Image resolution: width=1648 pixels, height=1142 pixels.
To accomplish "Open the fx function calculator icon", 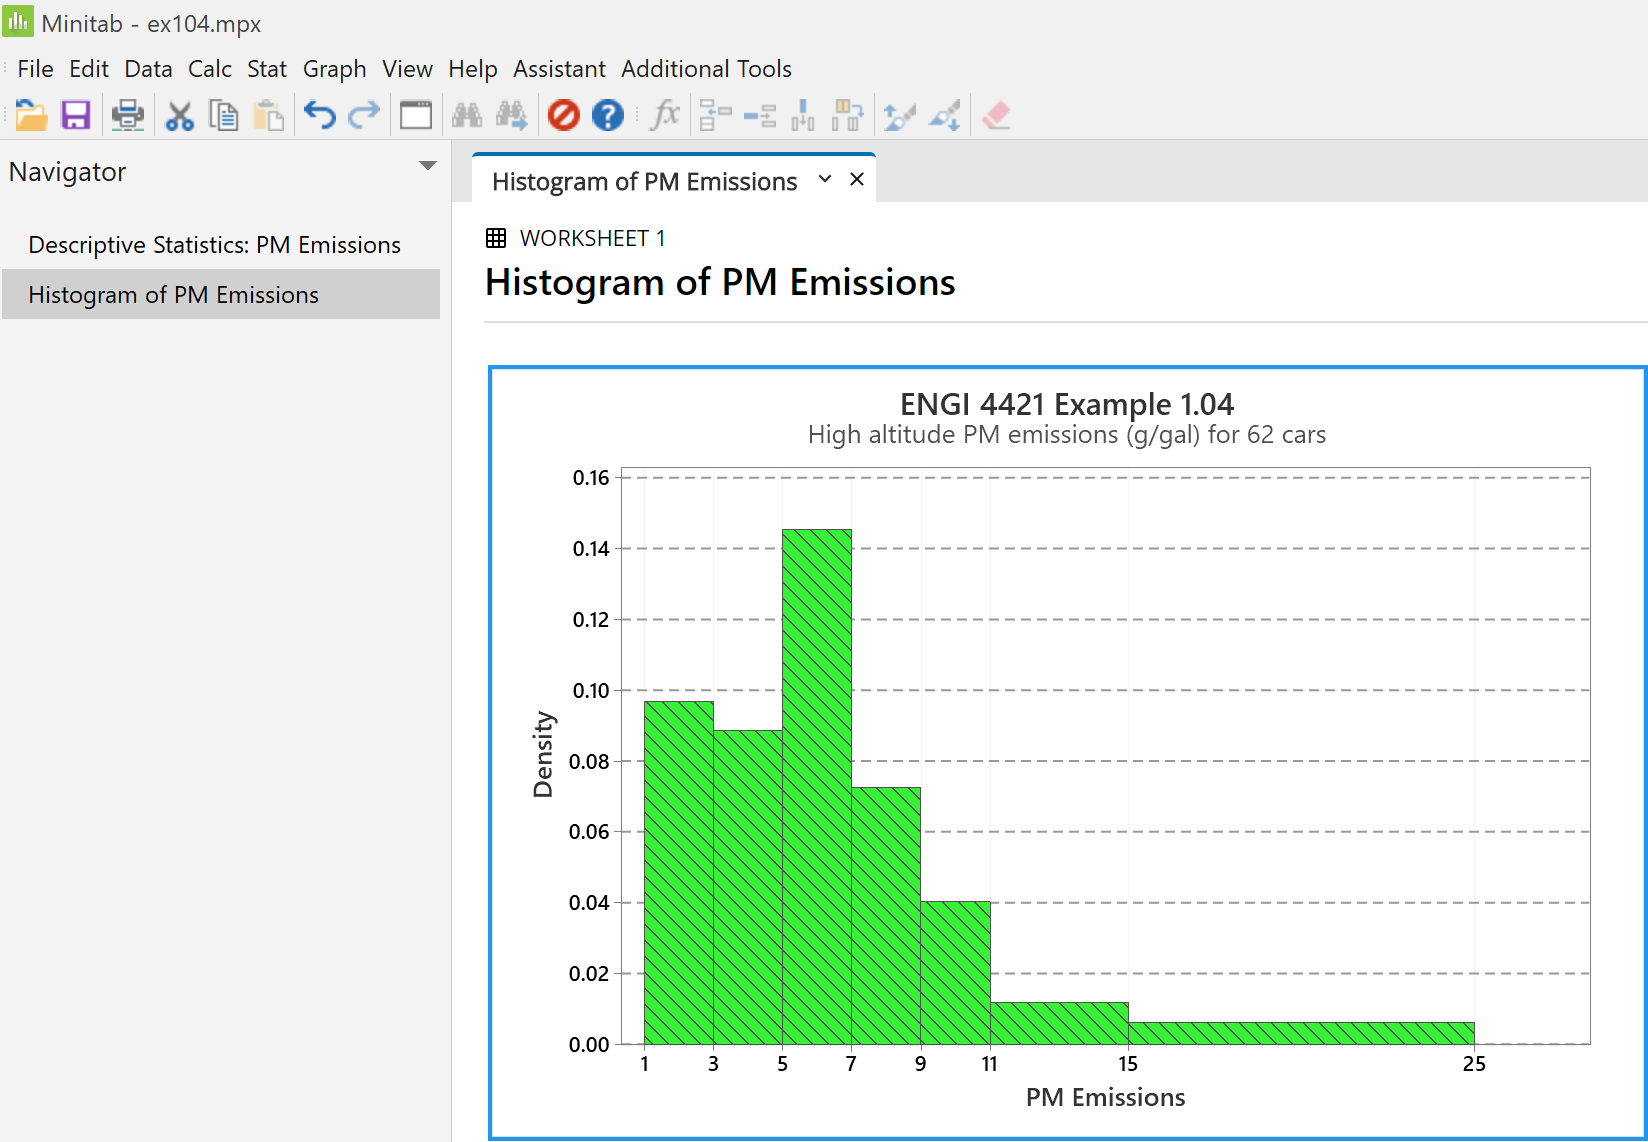I will click(x=665, y=116).
